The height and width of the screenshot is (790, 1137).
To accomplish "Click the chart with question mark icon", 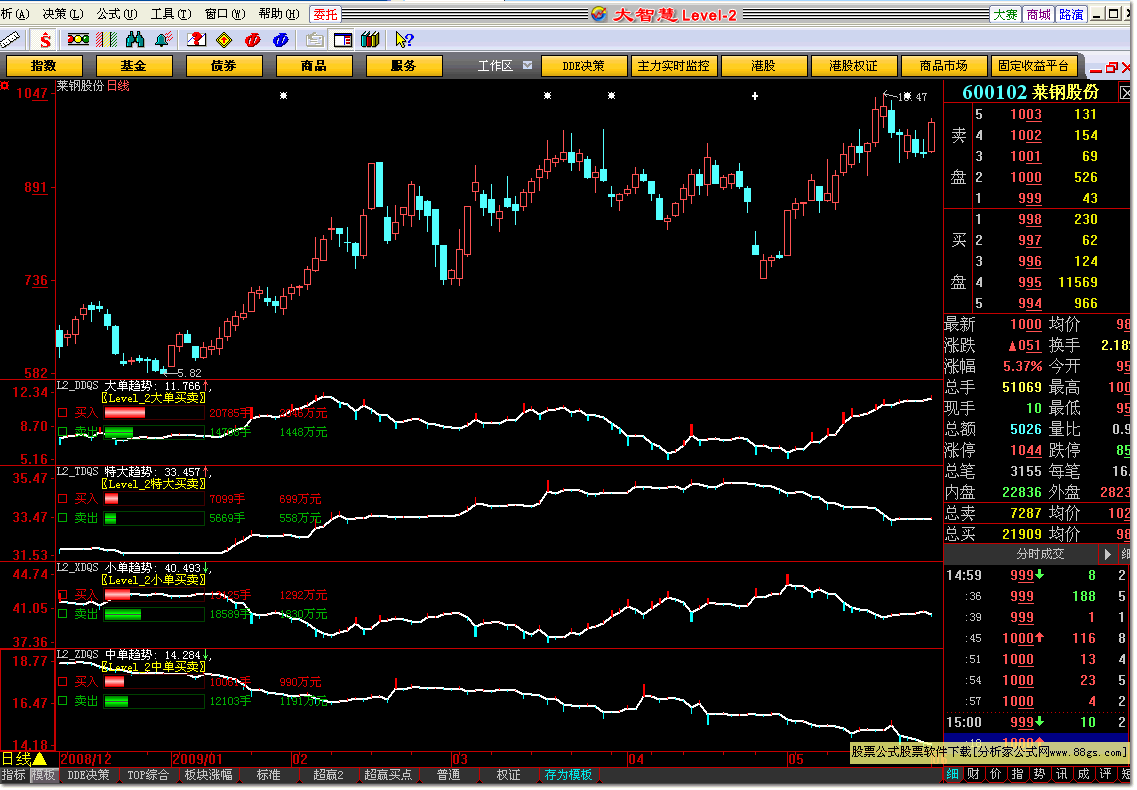I will [x=197, y=40].
